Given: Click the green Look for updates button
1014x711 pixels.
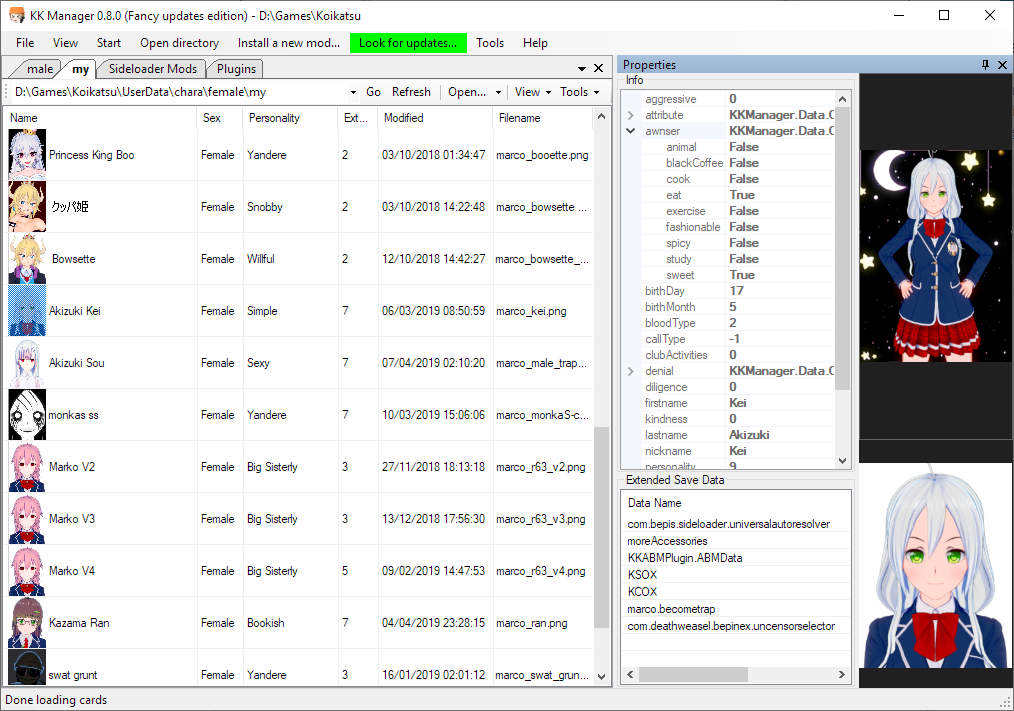Looking at the screenshot, I should coord(408,43).
